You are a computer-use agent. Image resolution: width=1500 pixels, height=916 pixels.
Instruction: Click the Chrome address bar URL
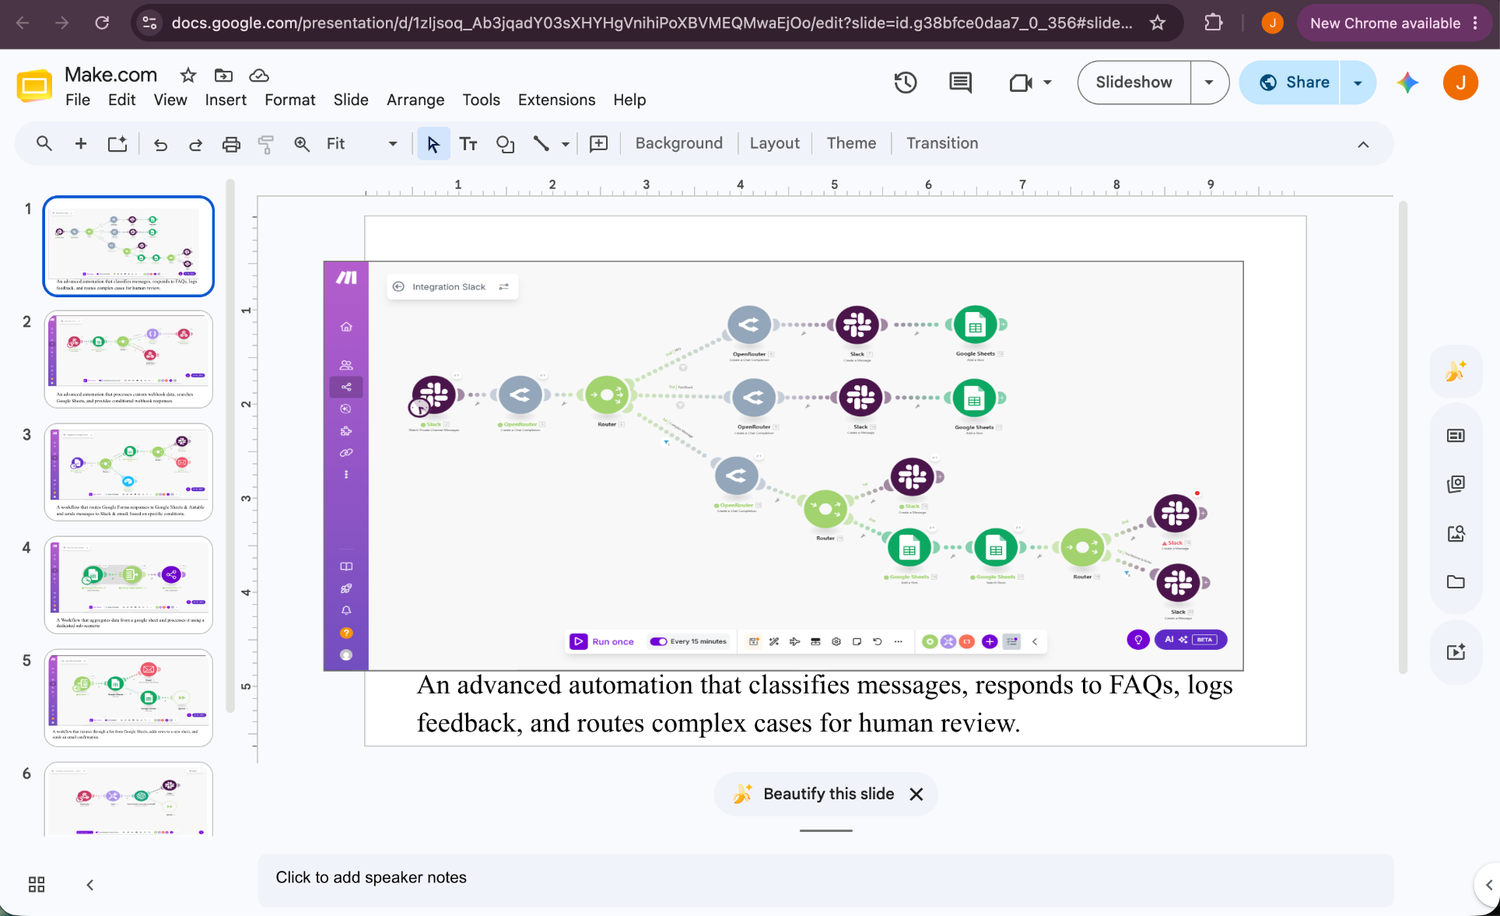point(652,23)
